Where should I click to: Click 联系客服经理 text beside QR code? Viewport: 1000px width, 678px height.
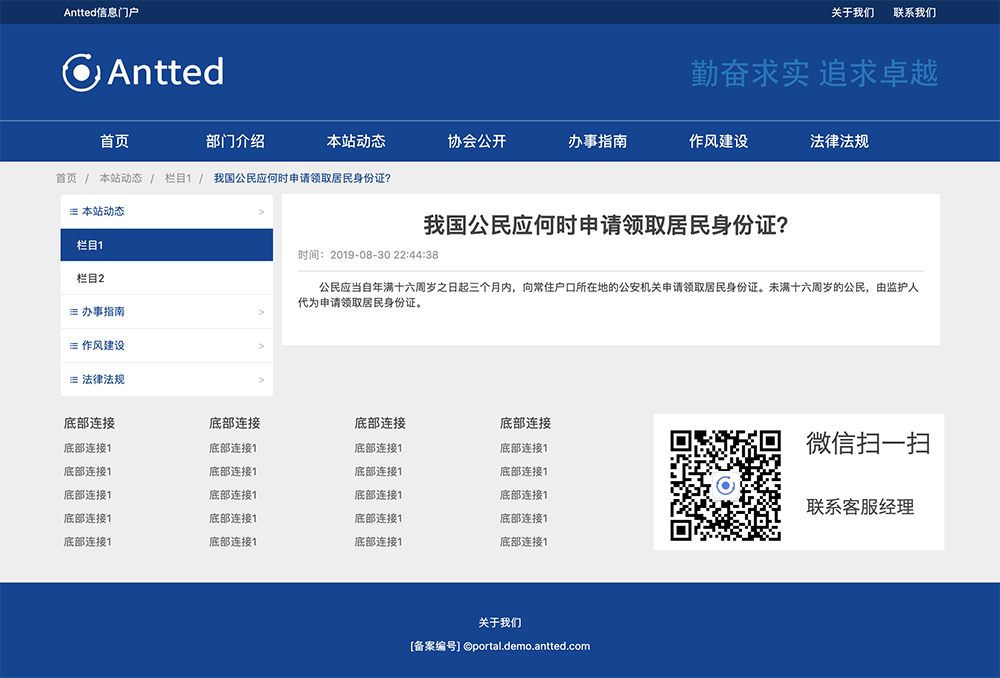860,507
